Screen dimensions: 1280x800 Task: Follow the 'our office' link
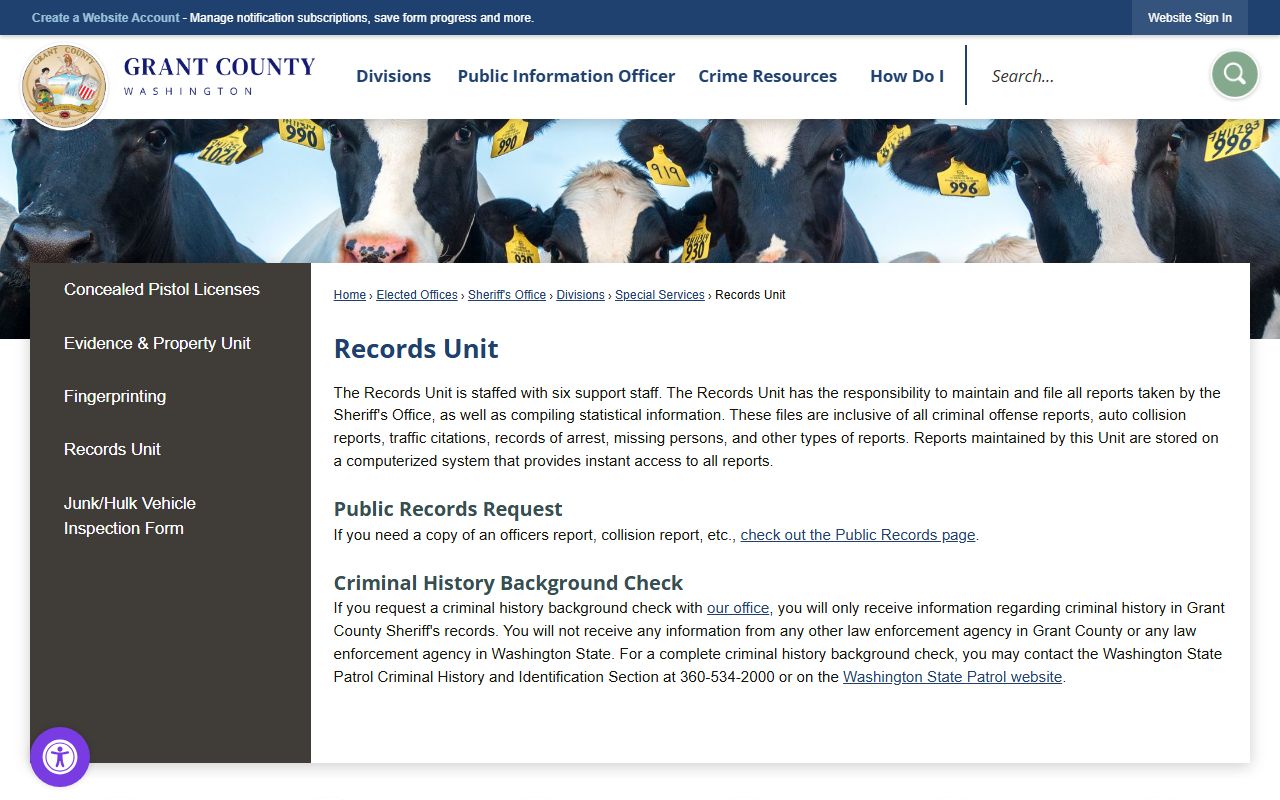click(x=738, y=608)
